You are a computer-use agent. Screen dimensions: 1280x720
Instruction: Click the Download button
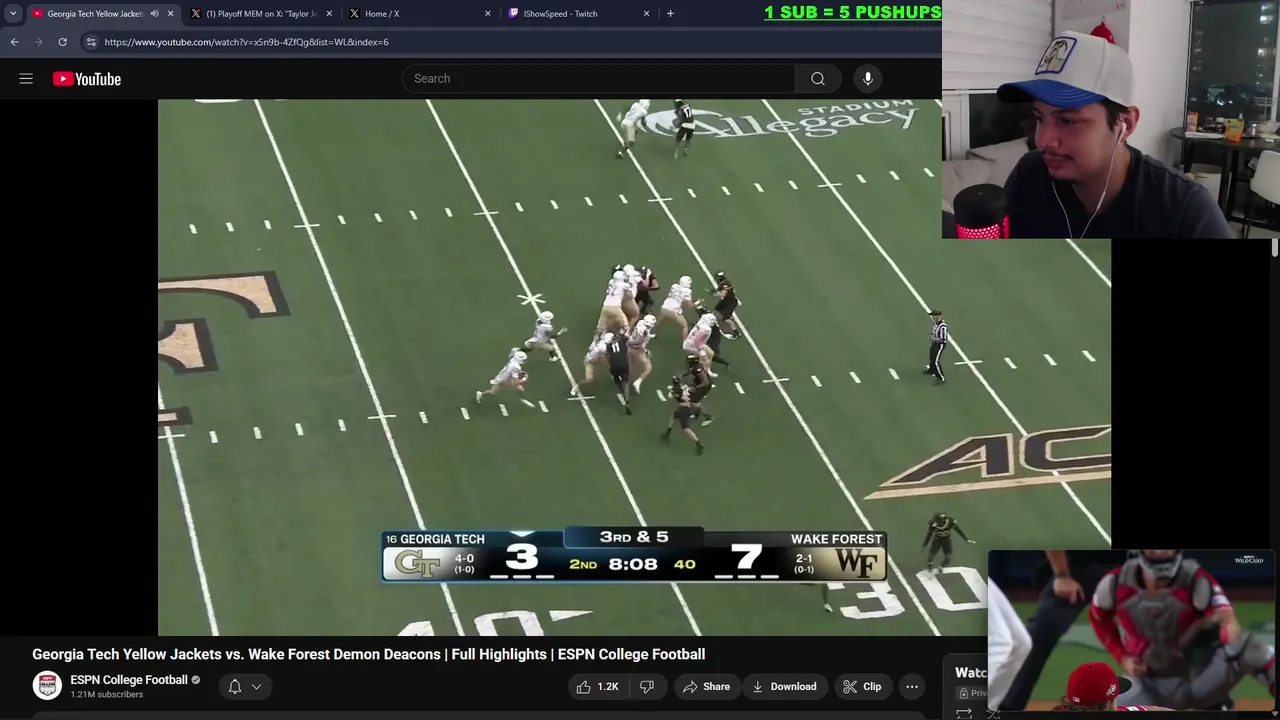[x=784, y=687]
